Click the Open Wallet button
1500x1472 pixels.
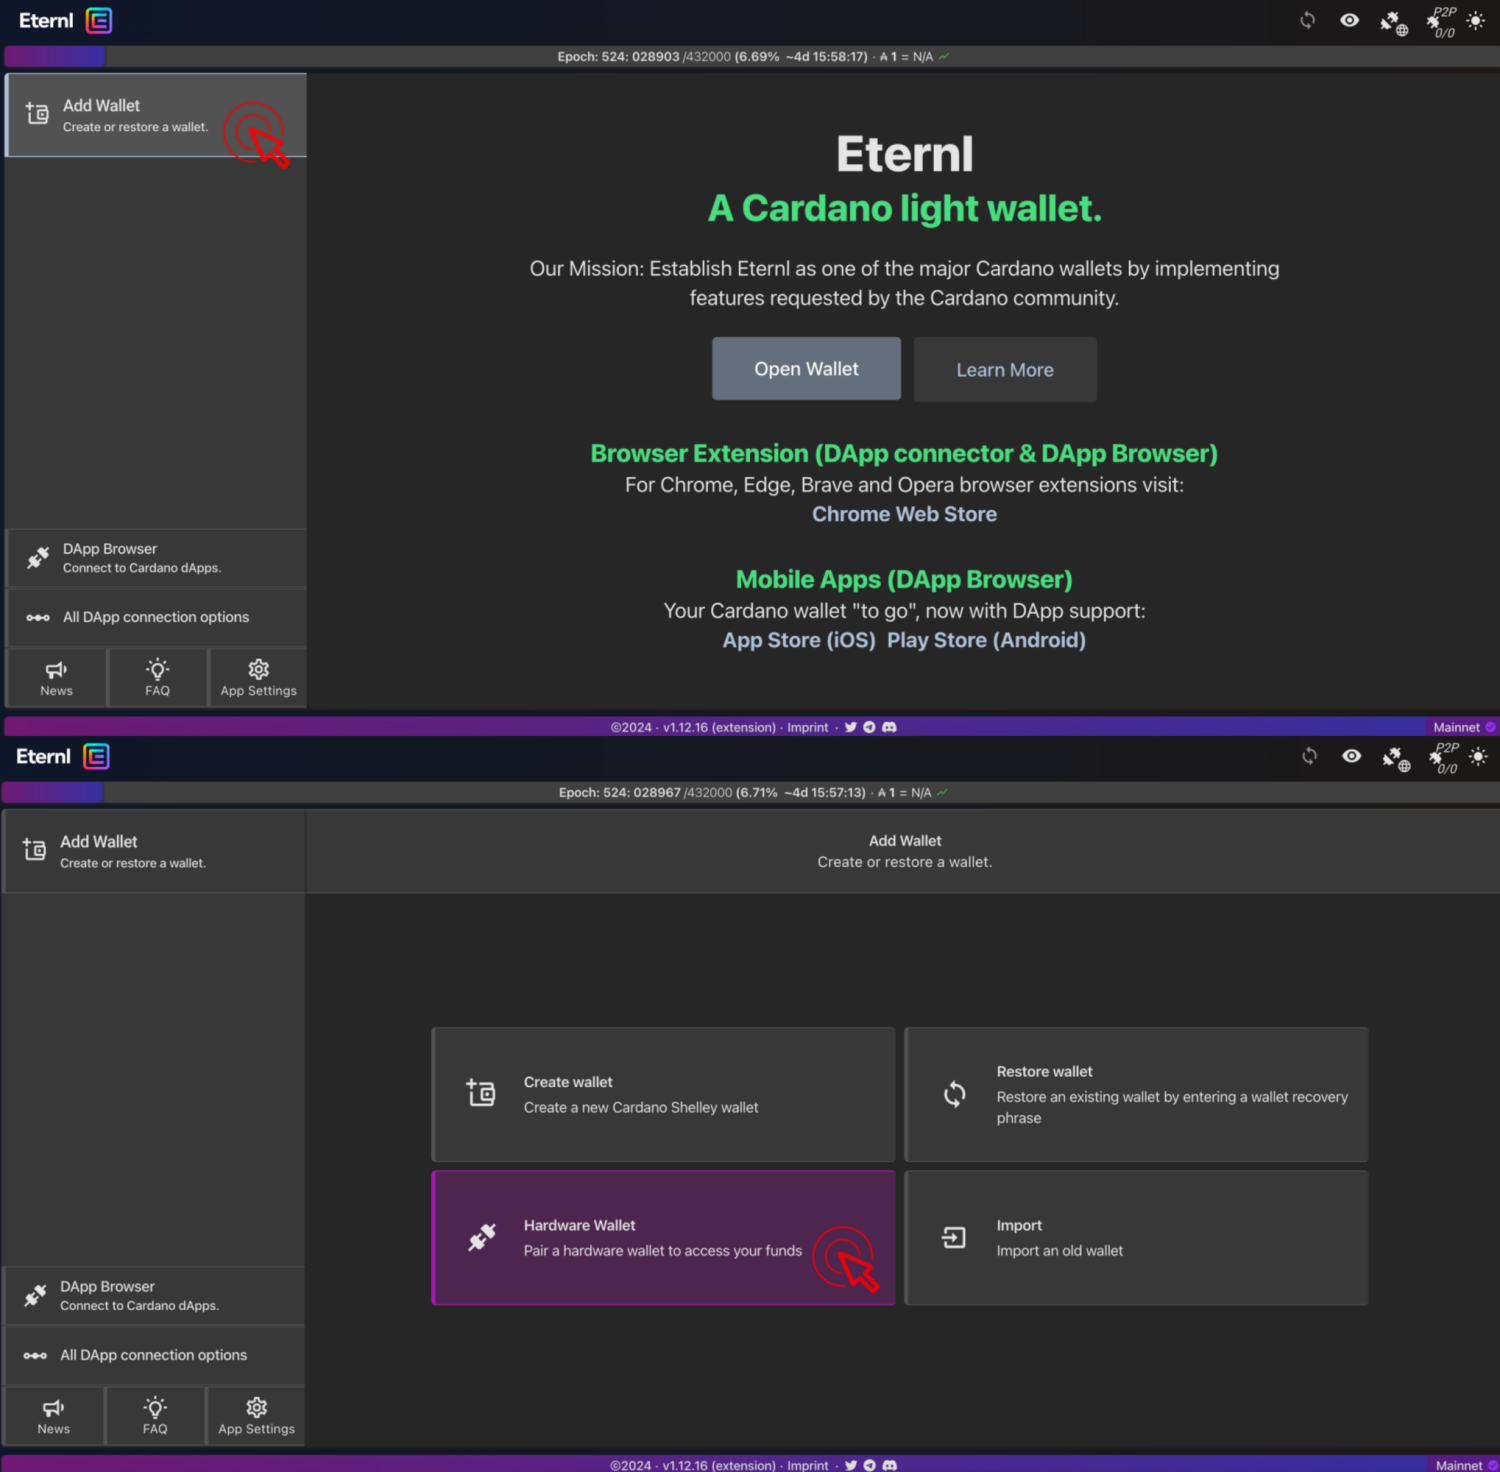click(x=806, y=369)
